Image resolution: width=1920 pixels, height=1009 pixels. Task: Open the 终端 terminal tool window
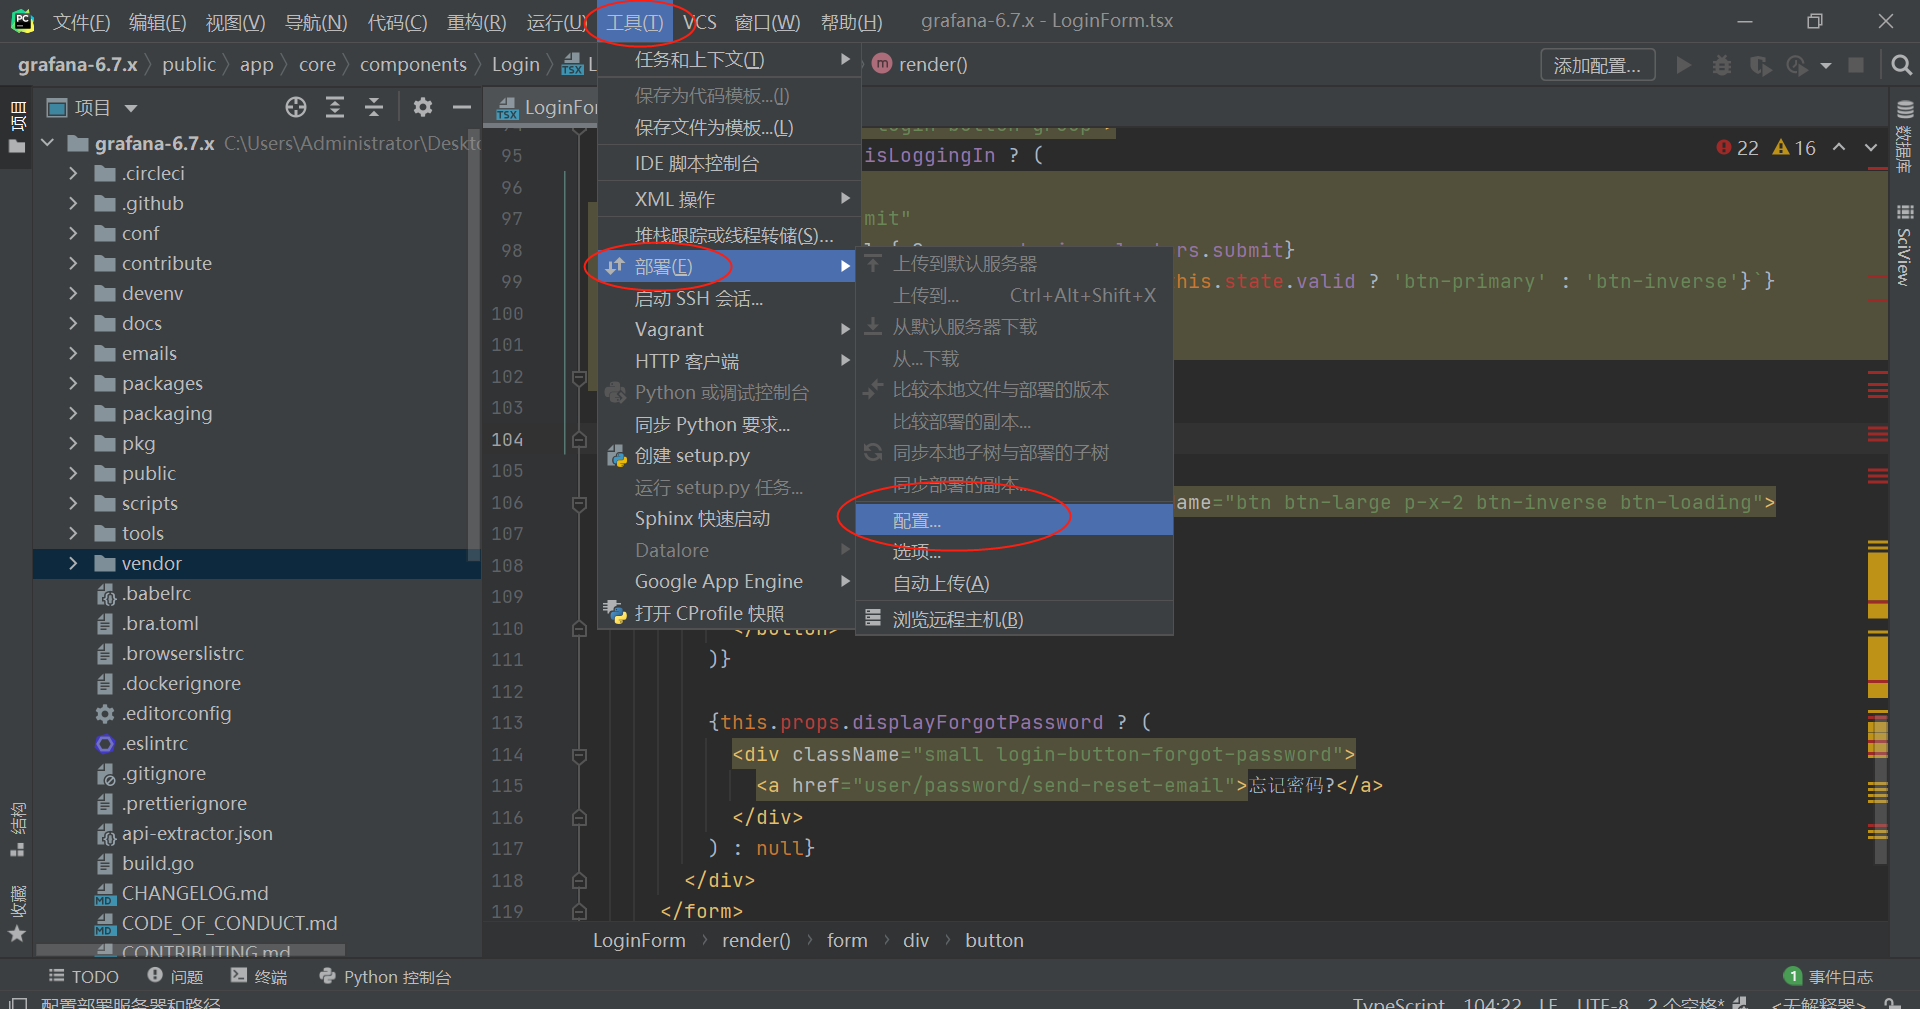[259, 976]
